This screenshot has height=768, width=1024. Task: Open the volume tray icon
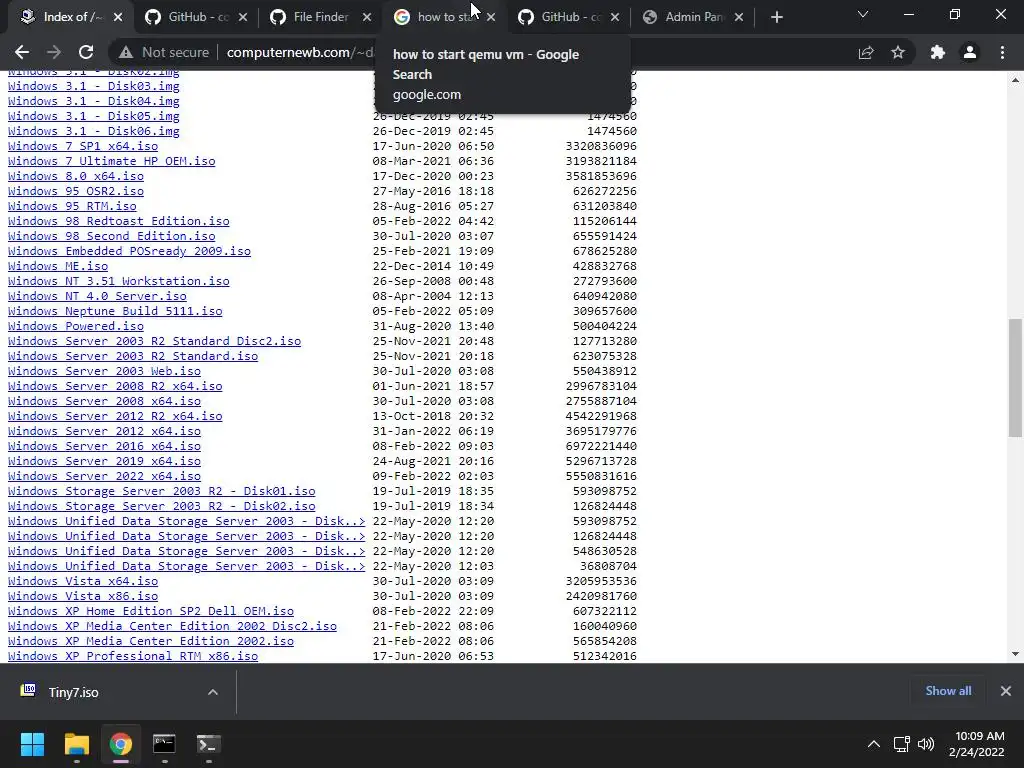click(x=925, y=744)
